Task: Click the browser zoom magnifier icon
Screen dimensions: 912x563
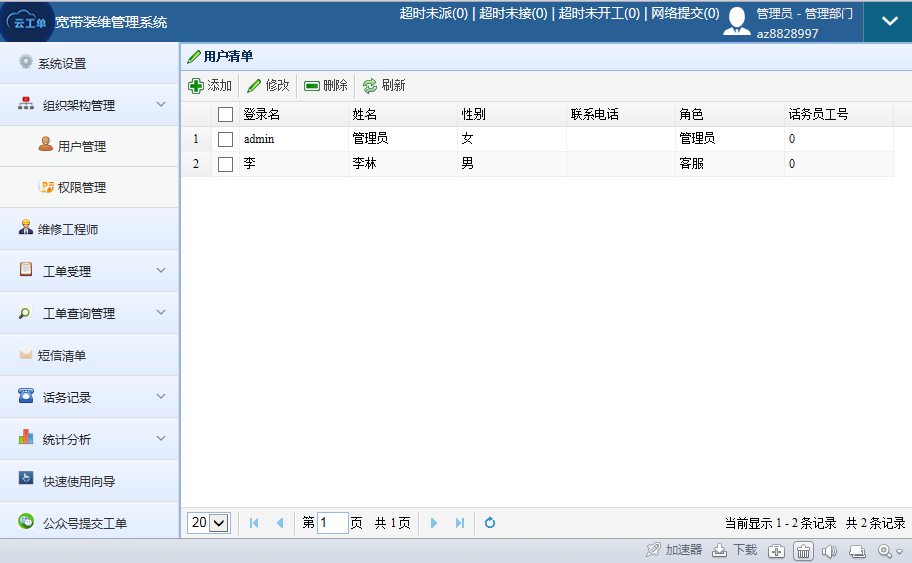Action: coord(885,551)
